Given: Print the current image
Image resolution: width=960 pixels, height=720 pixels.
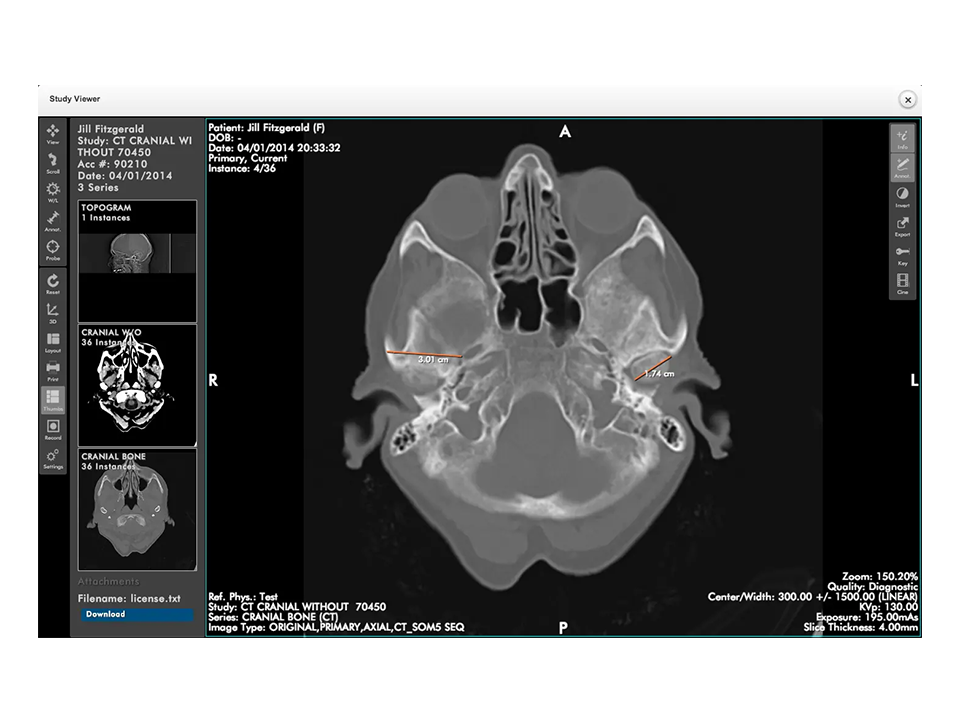Looking at the screenshot, I should click(53, 372).
